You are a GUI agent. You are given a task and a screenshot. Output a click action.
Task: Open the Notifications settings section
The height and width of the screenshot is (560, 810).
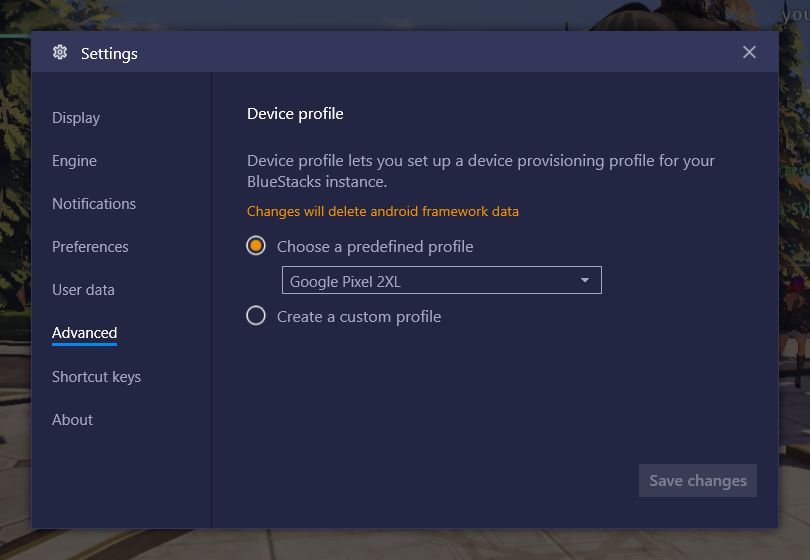pyautogui.click(x=94, y=204)
